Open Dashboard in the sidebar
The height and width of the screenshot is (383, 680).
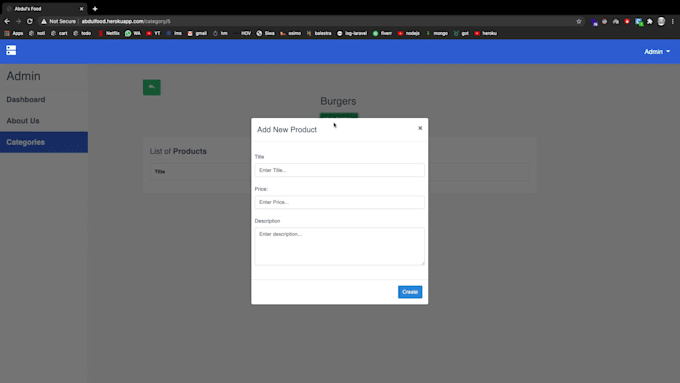(26, 99)
